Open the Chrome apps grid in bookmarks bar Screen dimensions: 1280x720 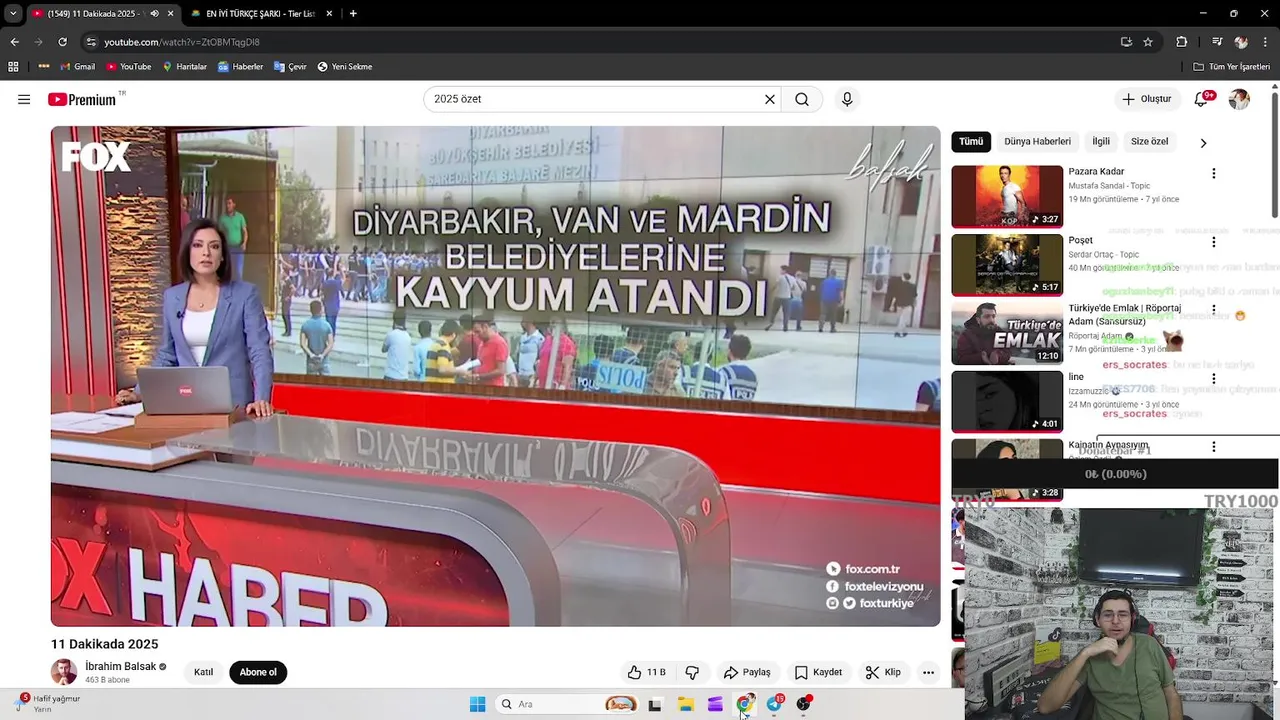tap(13, 67)
